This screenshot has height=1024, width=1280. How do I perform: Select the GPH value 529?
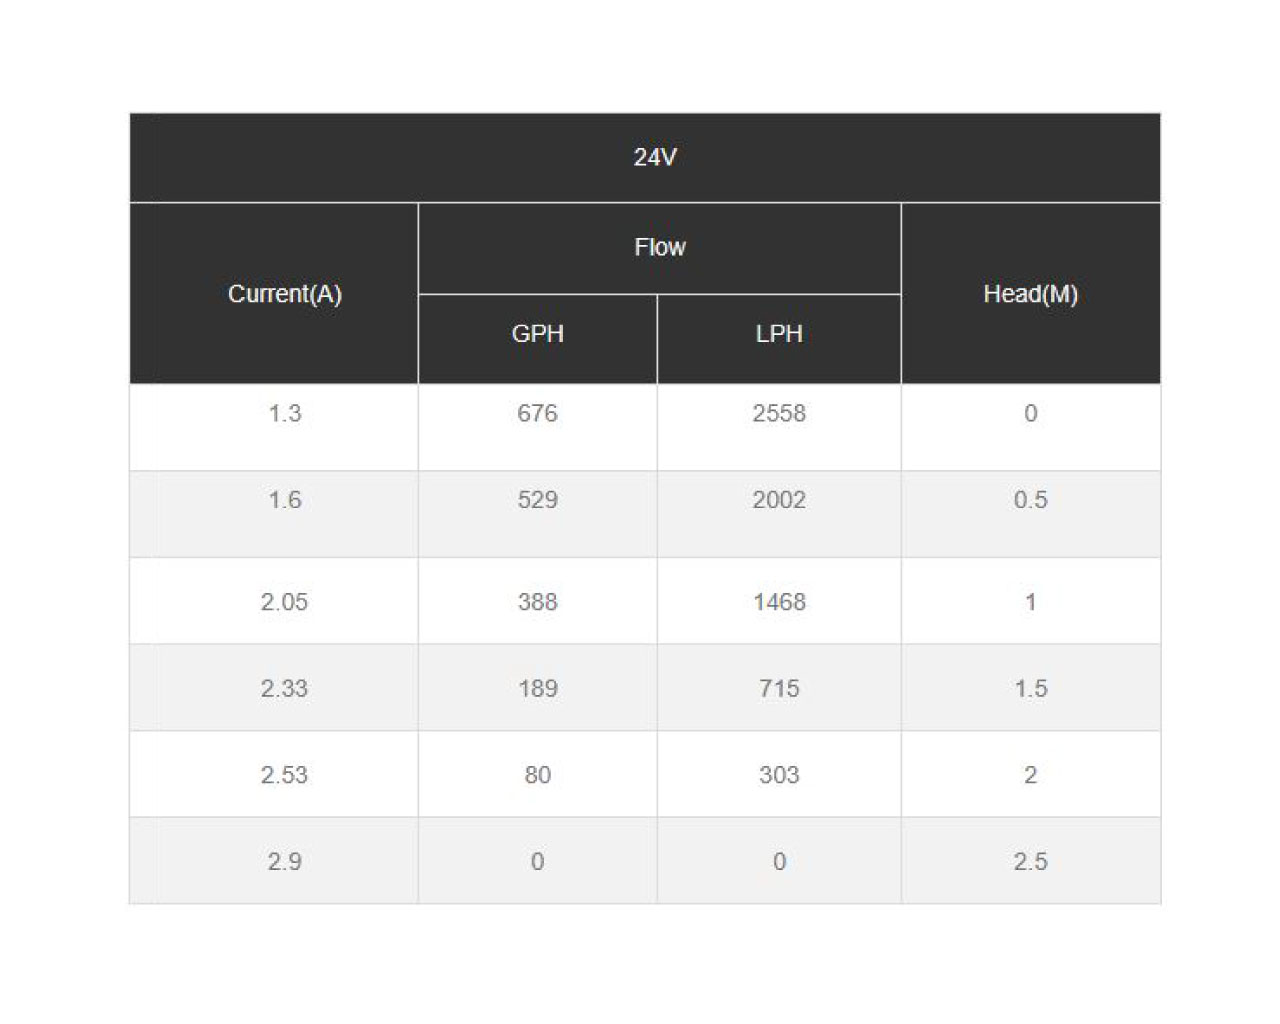pos(537,500)
